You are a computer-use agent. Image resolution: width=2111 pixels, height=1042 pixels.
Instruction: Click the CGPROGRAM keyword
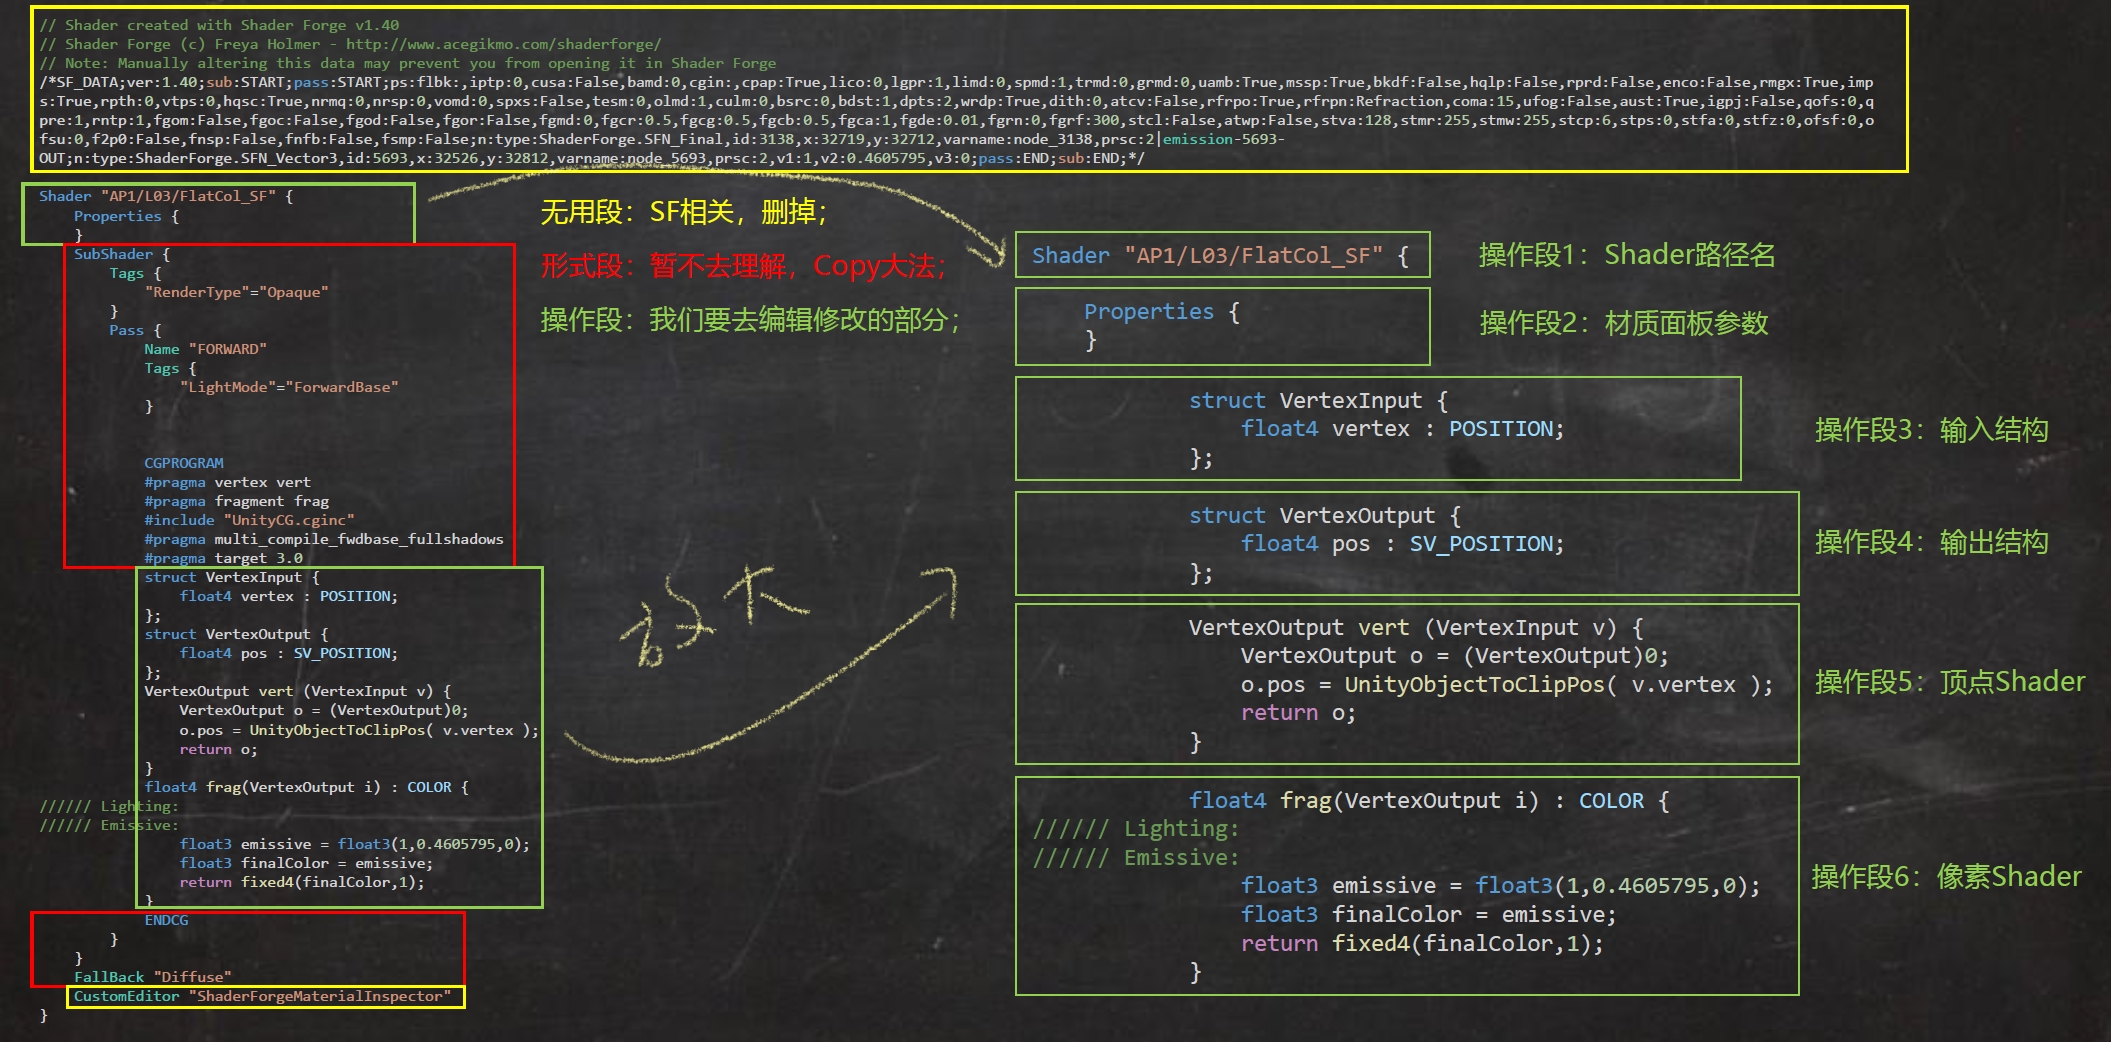184,463
